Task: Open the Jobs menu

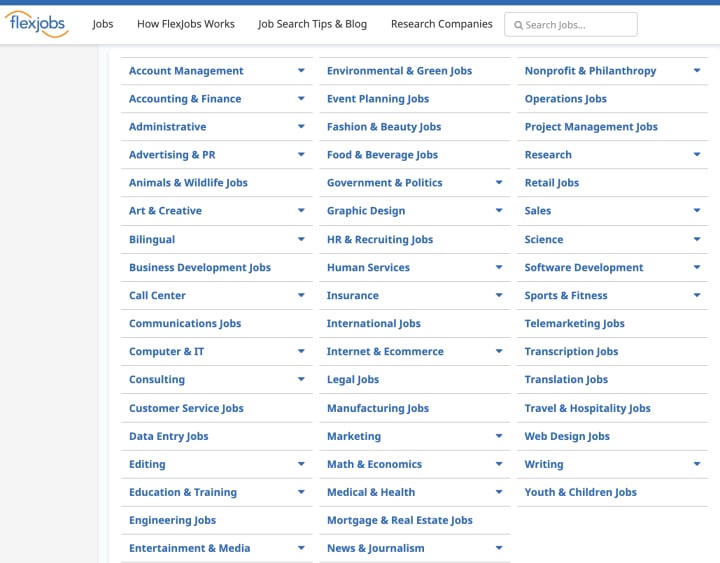Action: [102, 24]
